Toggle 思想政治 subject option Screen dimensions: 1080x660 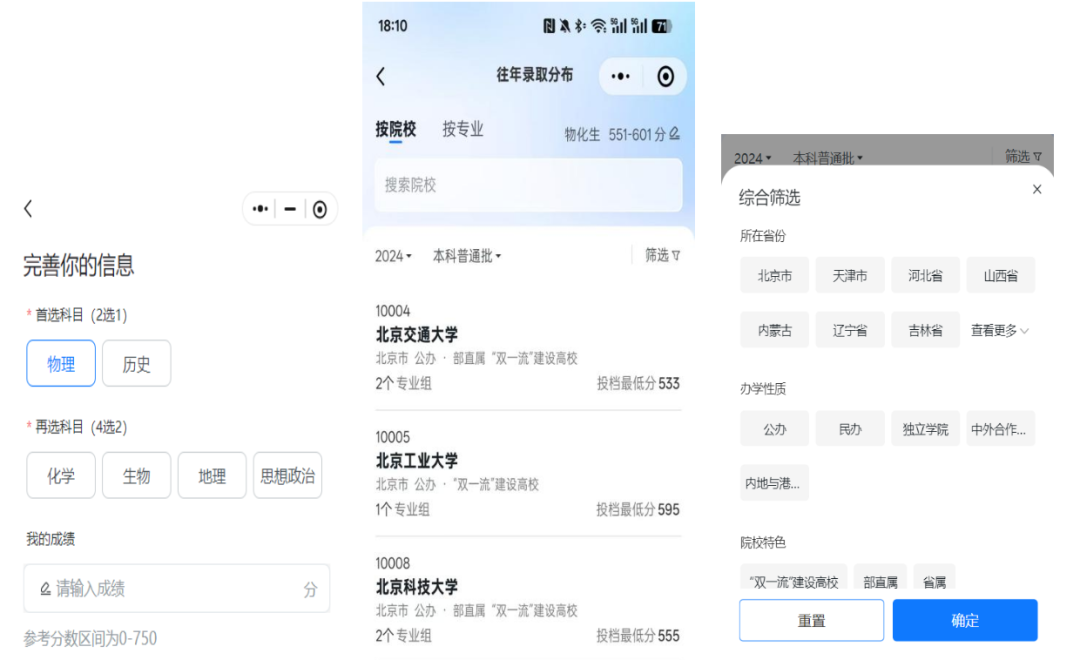click(x=288, y=476)
